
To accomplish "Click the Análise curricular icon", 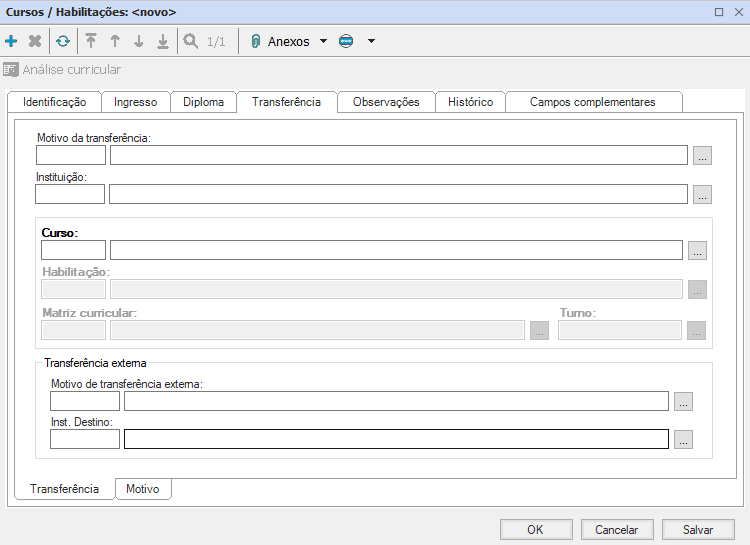I will click(11, 70).
